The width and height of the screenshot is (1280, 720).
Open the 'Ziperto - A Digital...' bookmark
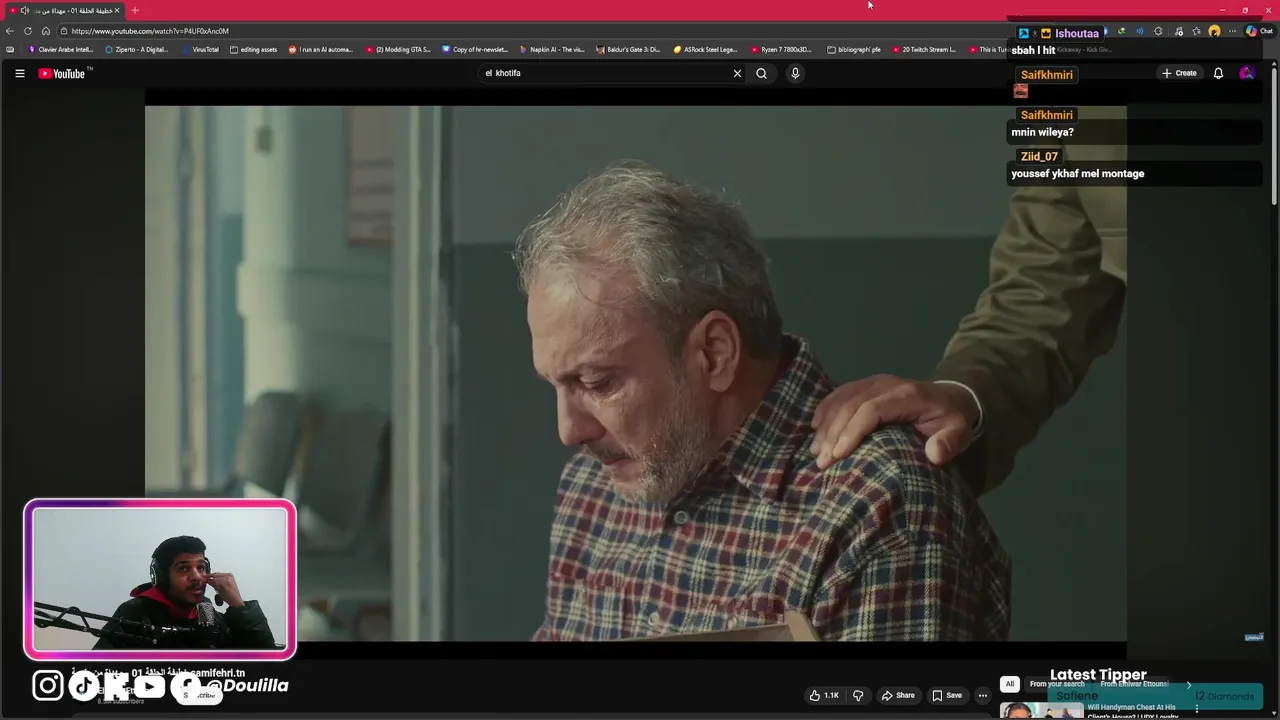137,49
